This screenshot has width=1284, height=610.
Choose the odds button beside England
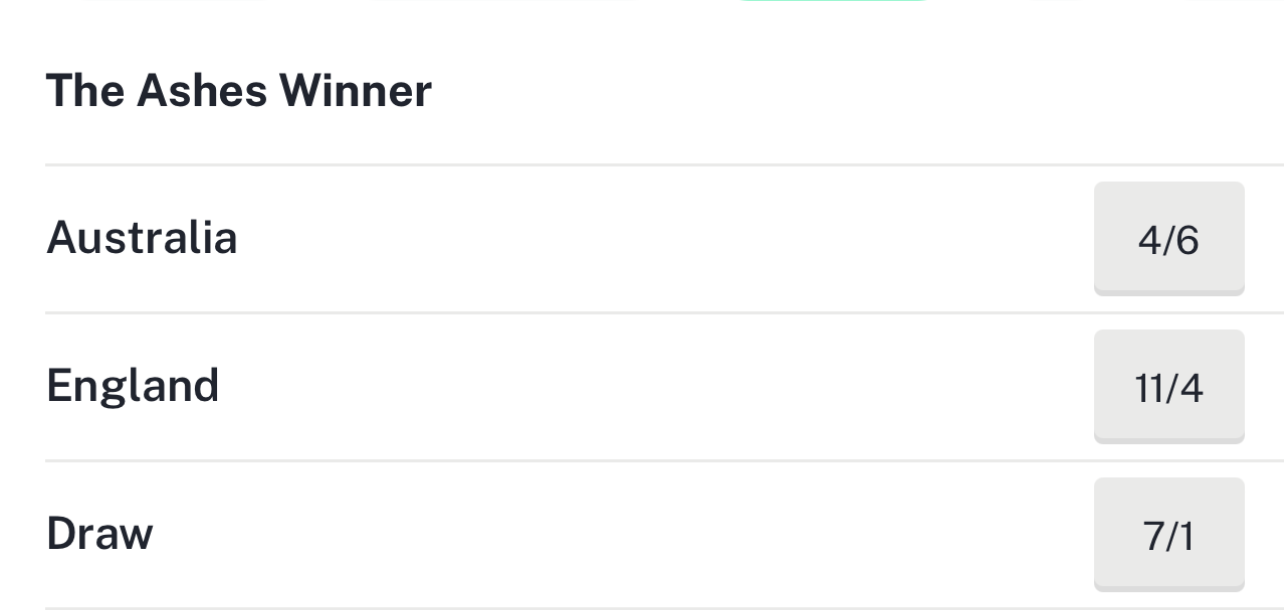(x=1168, y=387)
